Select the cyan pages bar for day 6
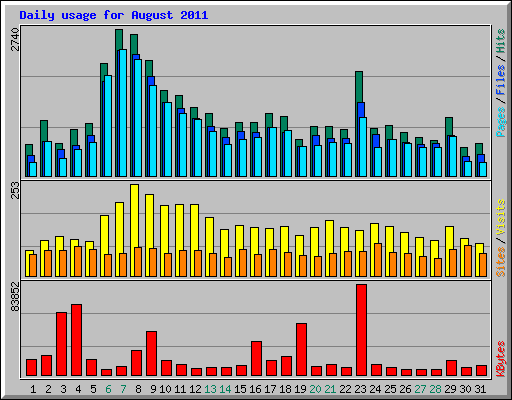Screen dimensions: 512x400 point(108,126)
